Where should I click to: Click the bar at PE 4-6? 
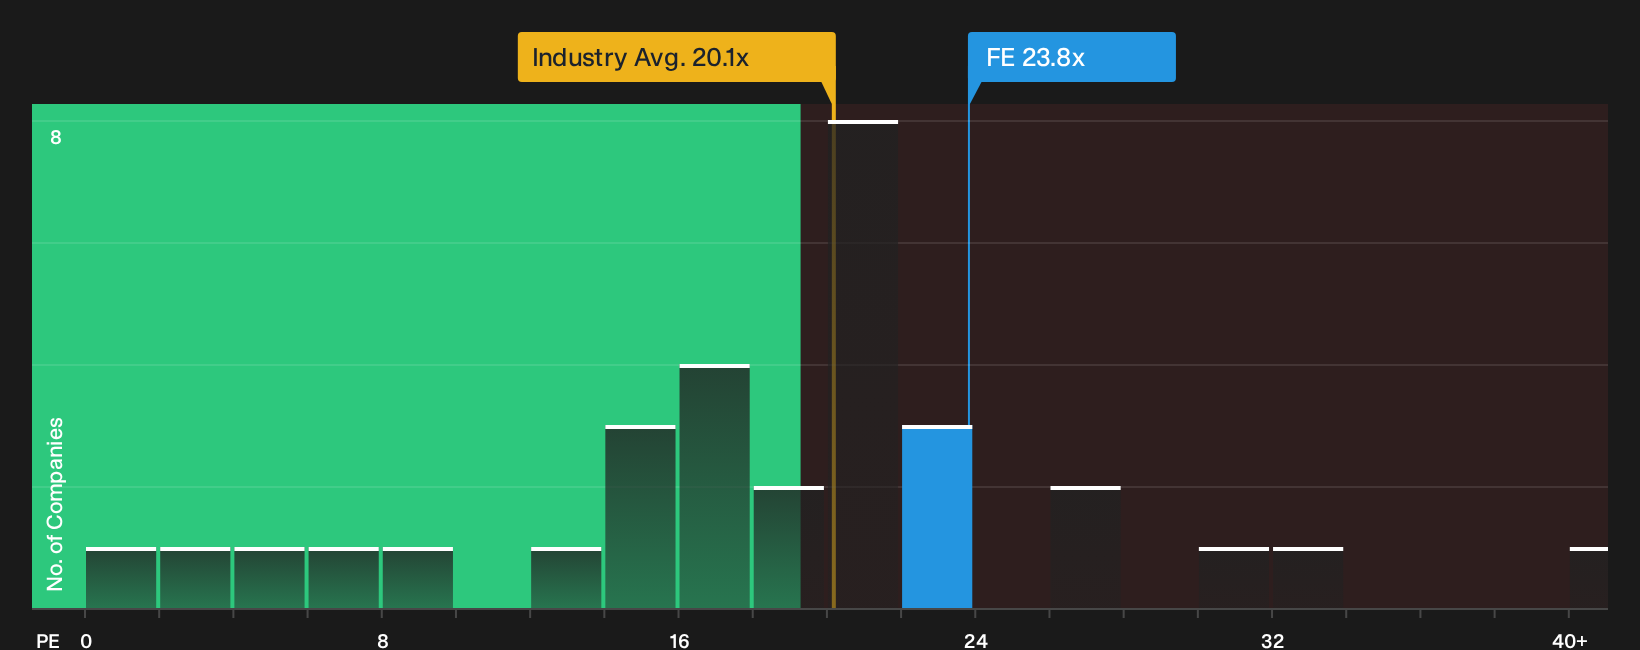click(x=269, y=578)
